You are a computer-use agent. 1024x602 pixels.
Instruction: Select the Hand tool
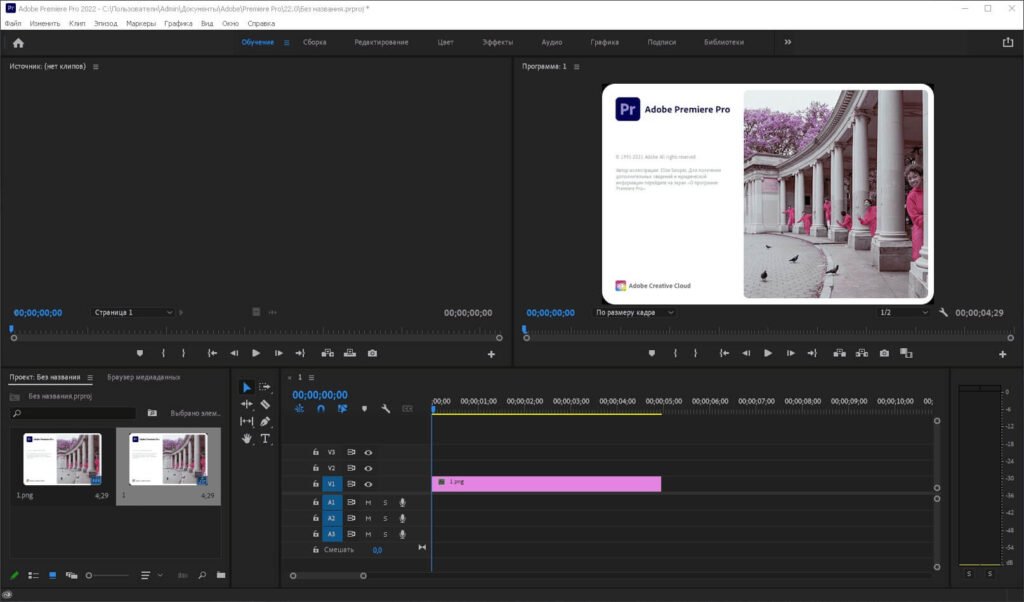246,439
